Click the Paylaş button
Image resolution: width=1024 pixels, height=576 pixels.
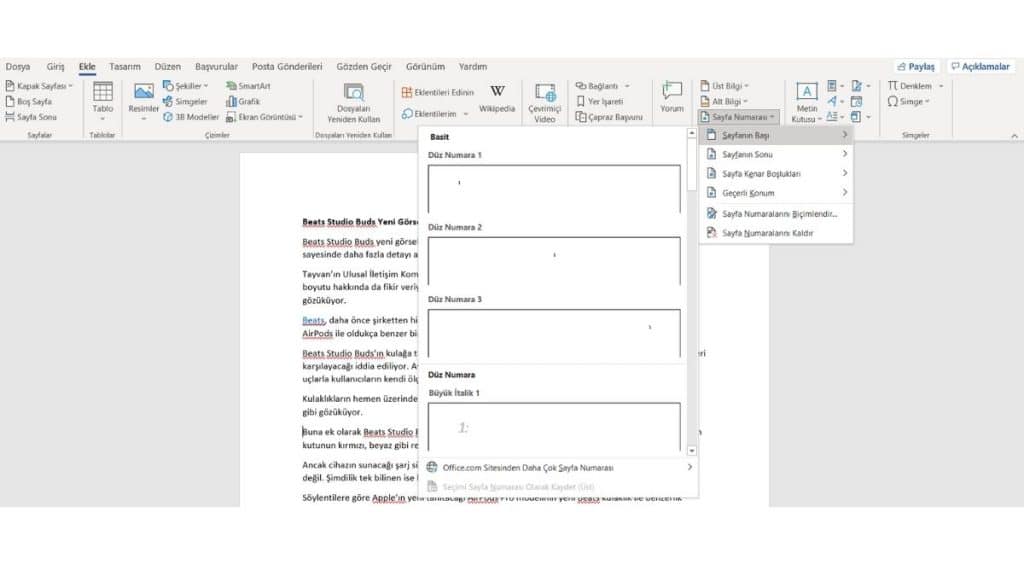[915, 65]
